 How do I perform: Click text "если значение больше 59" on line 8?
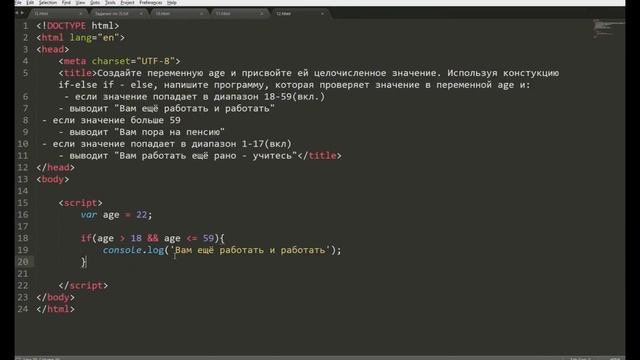[x=116, y=120]
